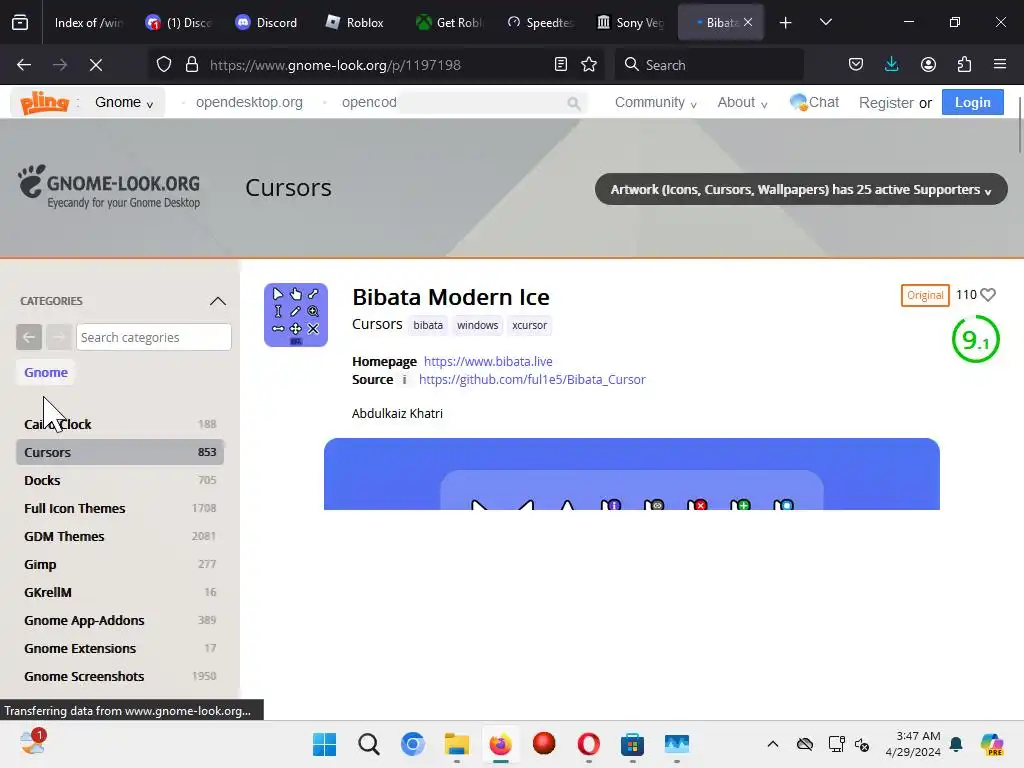Open a new browser tab

786,23
